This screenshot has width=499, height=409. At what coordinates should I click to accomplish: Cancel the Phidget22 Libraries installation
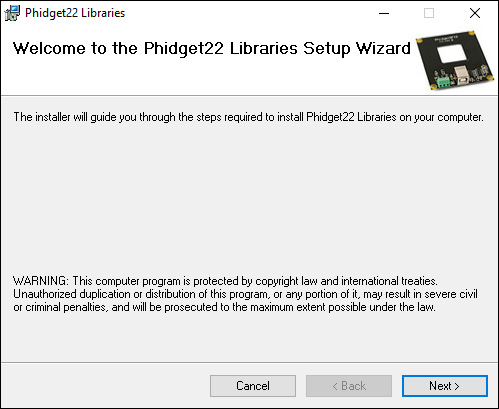pyautogui.click(x=253, y=386)
